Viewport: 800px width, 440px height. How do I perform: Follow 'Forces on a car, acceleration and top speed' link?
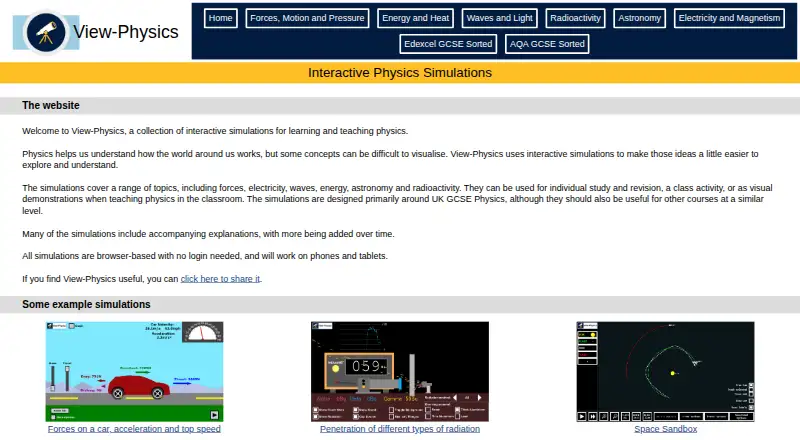134,429
